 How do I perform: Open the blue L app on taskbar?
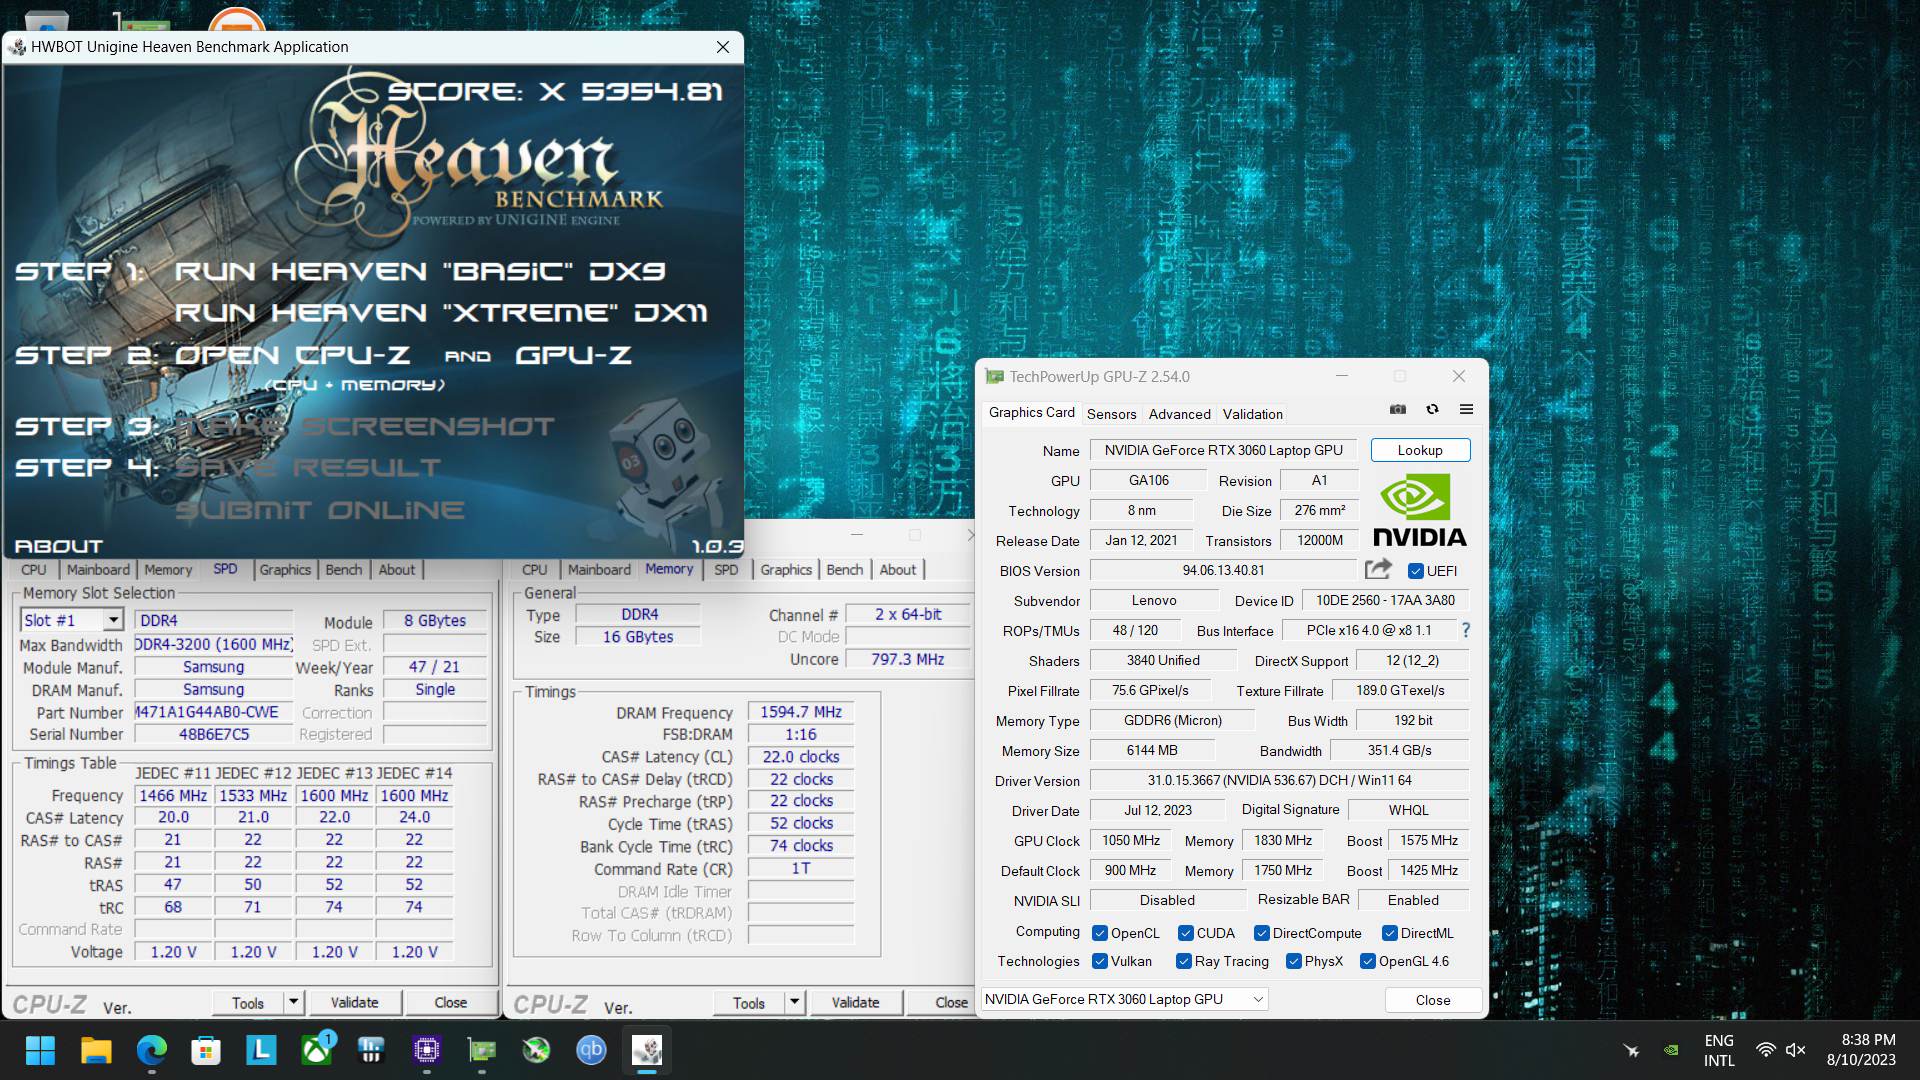(261, 1050)
